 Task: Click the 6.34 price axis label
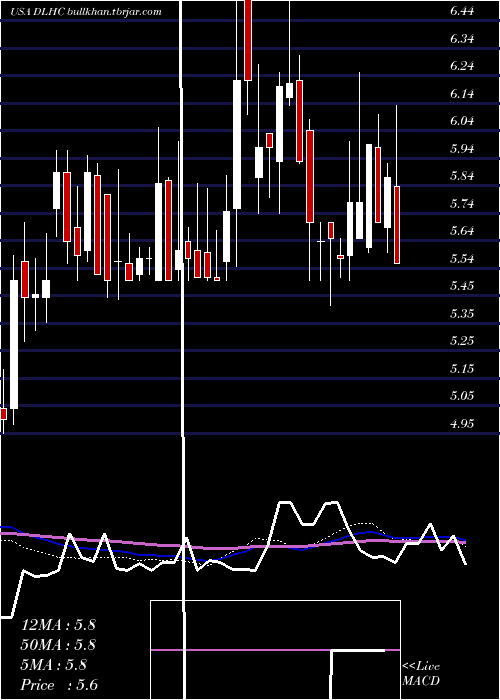point(462,39)
